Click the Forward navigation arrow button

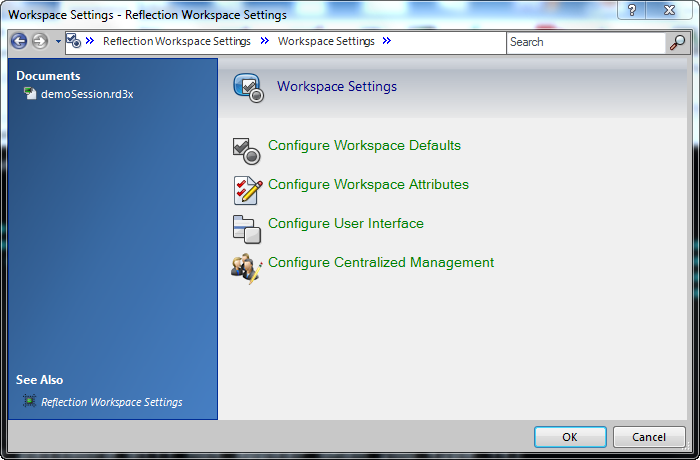[40, 42]
